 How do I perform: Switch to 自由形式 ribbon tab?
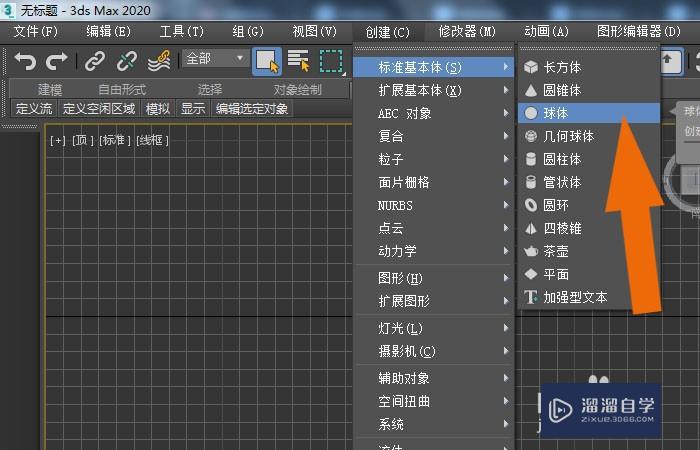(x=122, y=90)
